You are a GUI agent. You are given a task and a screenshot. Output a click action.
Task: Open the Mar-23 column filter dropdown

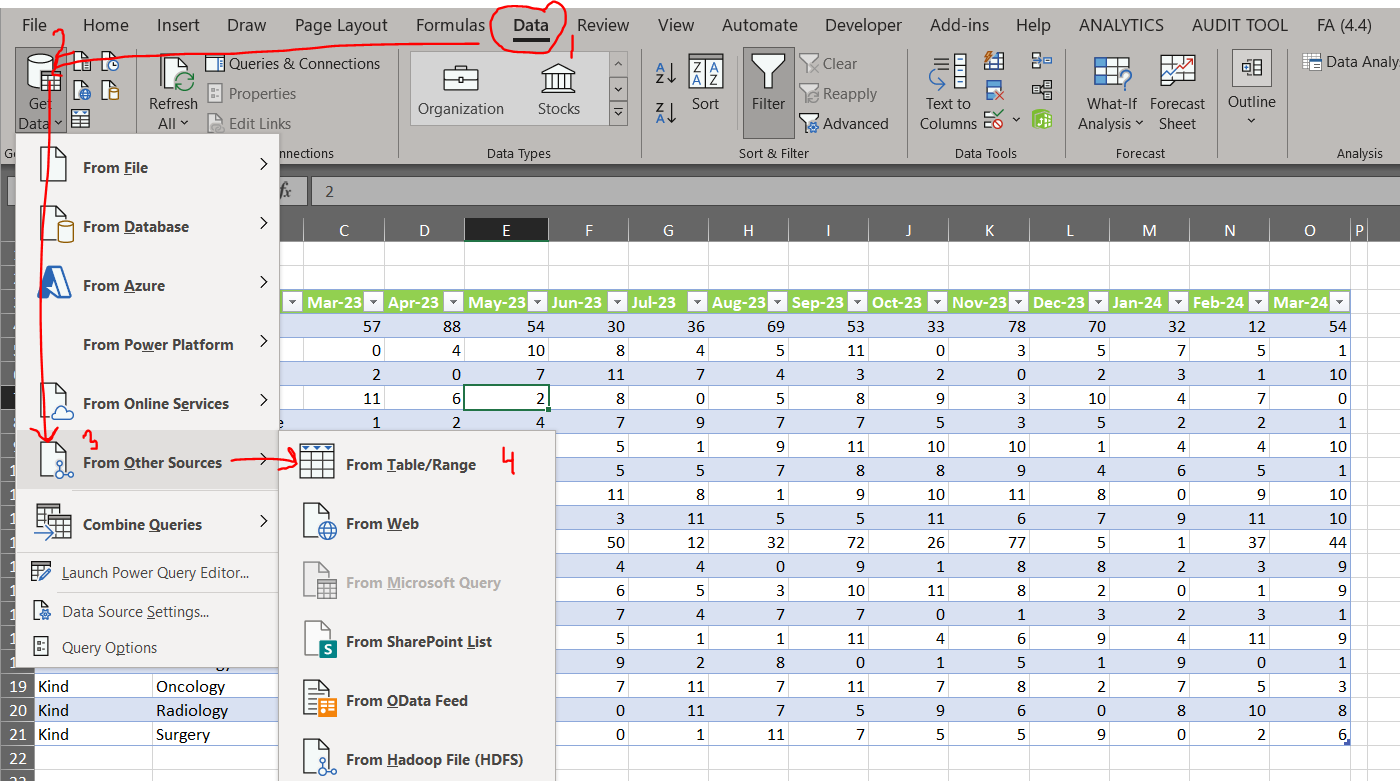[374, 302]
